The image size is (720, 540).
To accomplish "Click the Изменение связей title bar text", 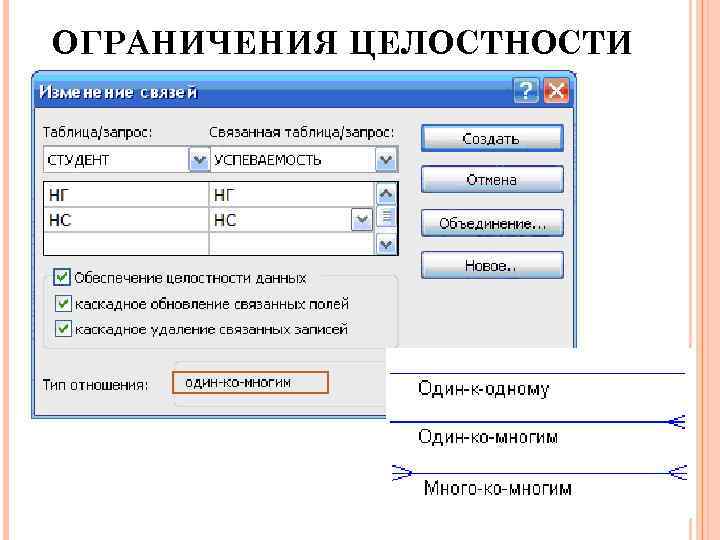I will [x=118, y=92].
